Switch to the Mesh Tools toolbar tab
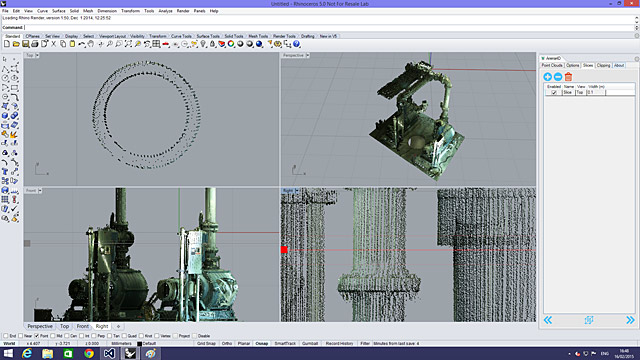The width and height of the screenshot is (640, 360). 258,36
